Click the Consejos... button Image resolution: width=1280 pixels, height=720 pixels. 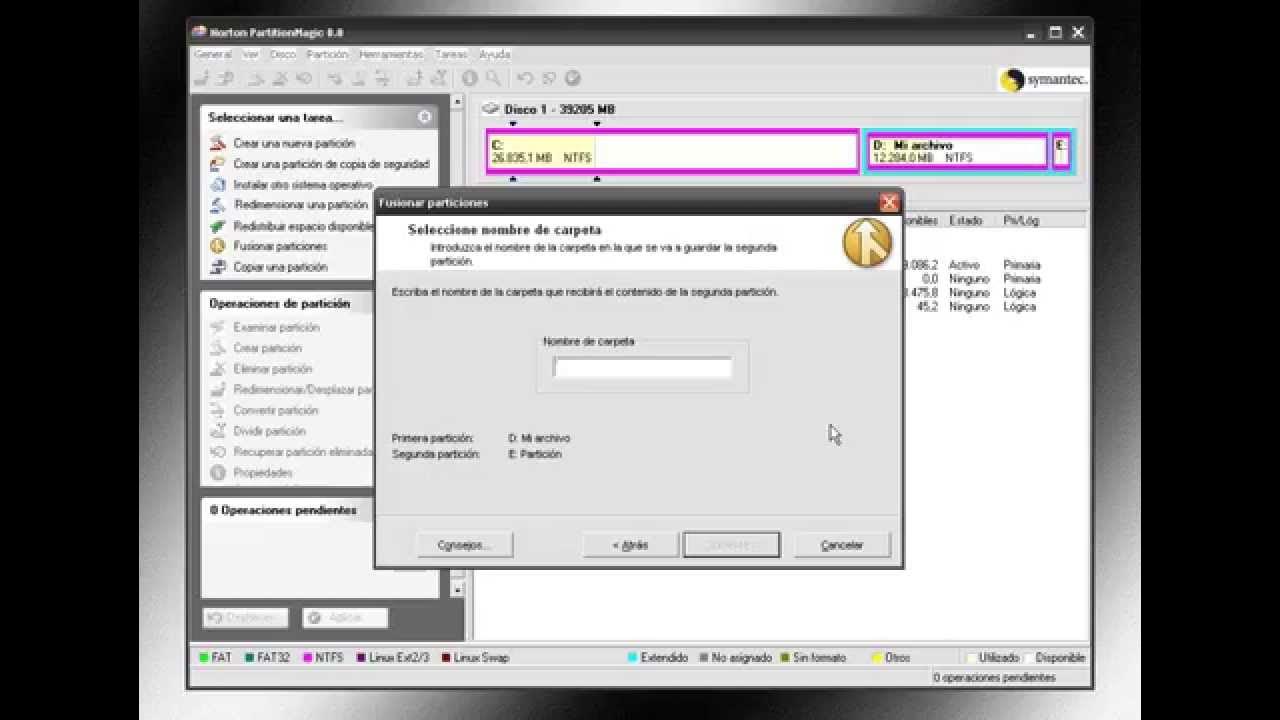point(464,545)
